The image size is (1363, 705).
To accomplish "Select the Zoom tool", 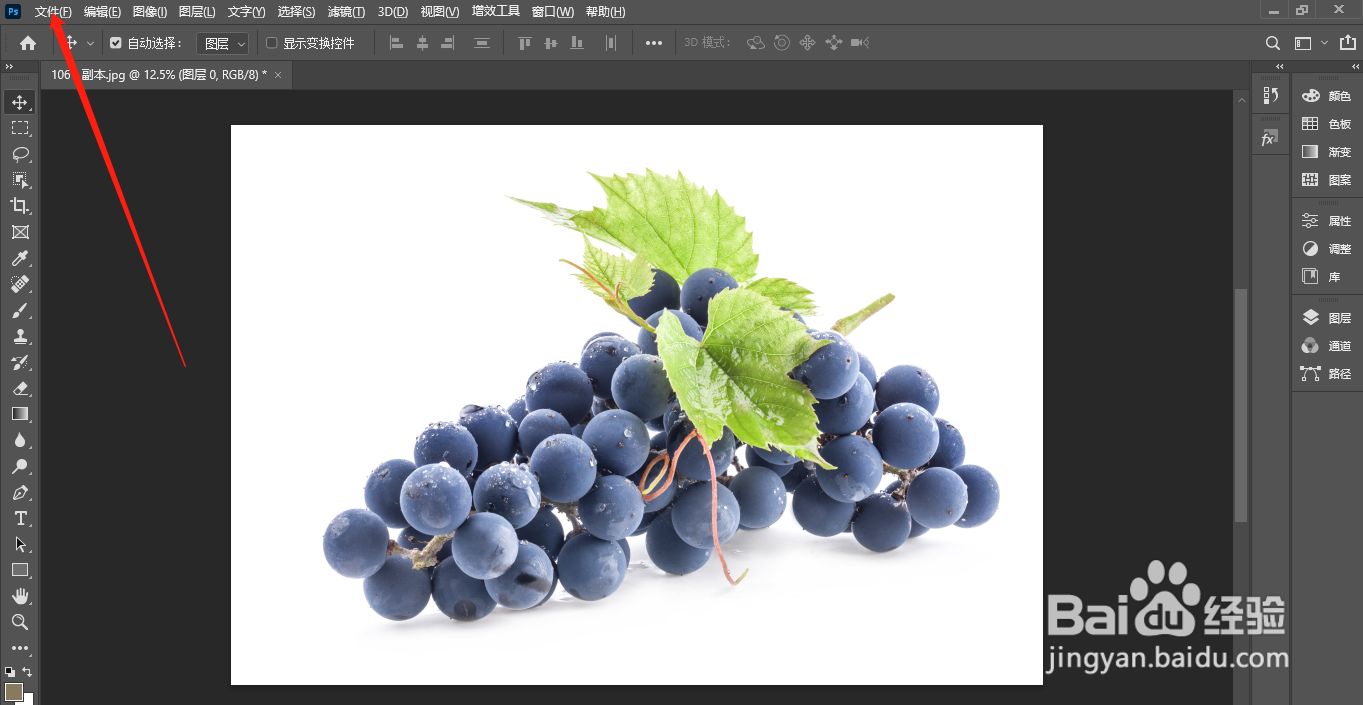I will 20,622.
